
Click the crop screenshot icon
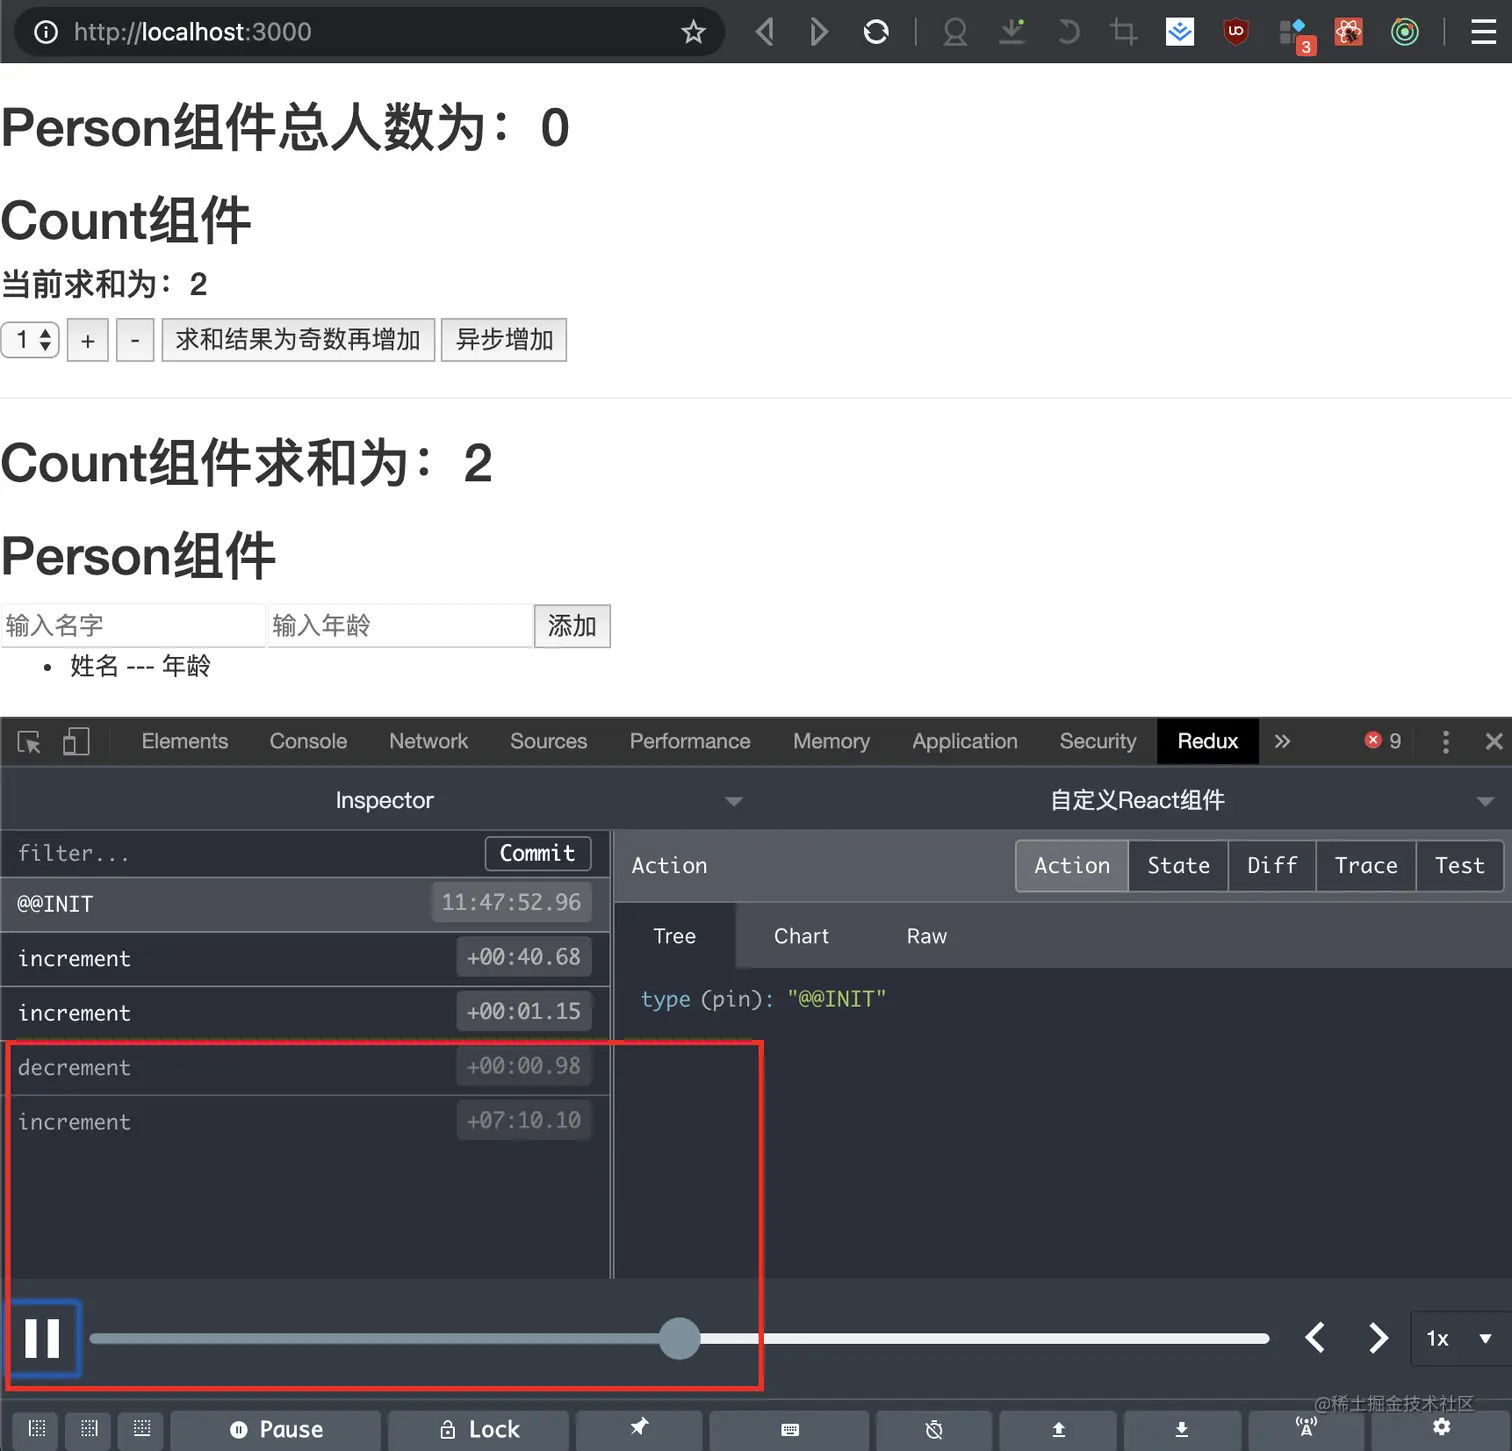[x=1124, y=32]
